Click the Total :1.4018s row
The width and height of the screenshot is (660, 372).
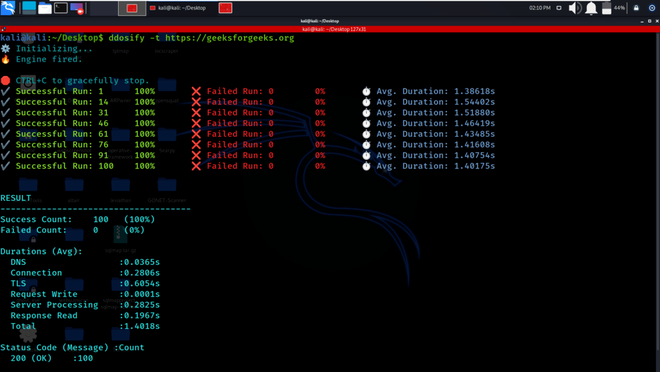(85, 326)
